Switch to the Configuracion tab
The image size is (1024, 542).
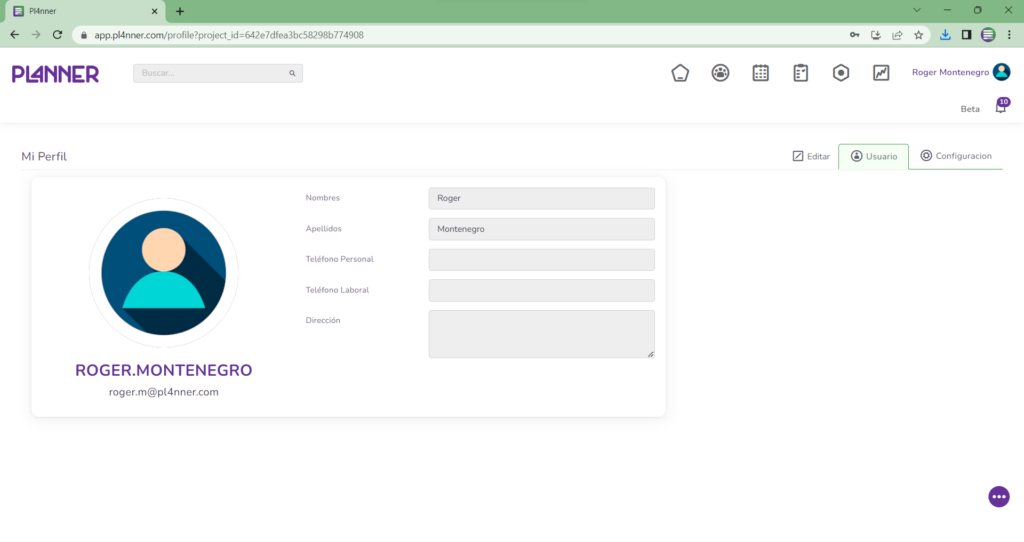(956, 156)
